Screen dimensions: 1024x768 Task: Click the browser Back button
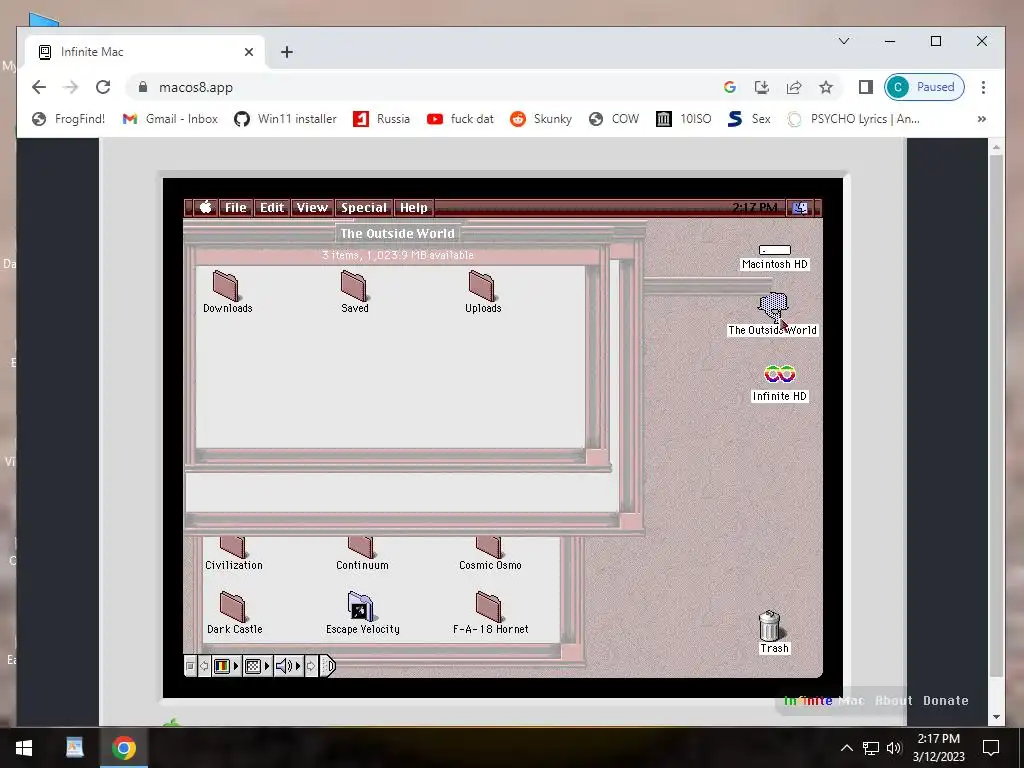point(39,87)
